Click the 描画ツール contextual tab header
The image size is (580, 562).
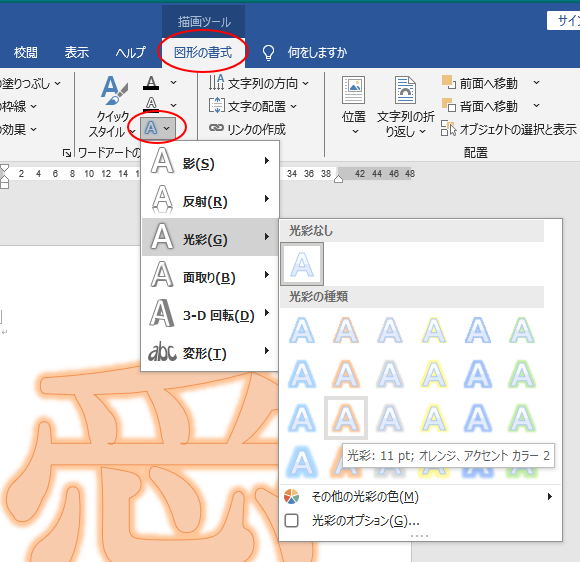pos(203,21)
